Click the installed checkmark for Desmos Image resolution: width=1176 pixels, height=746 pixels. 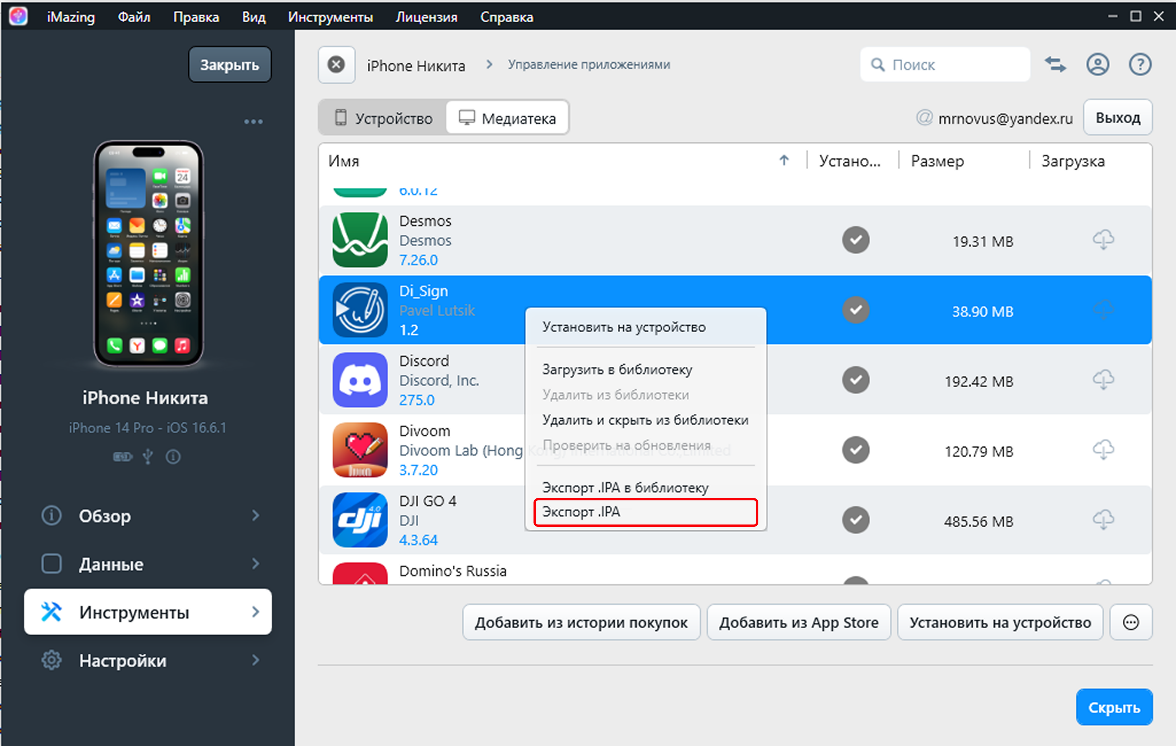coord(855,240)
